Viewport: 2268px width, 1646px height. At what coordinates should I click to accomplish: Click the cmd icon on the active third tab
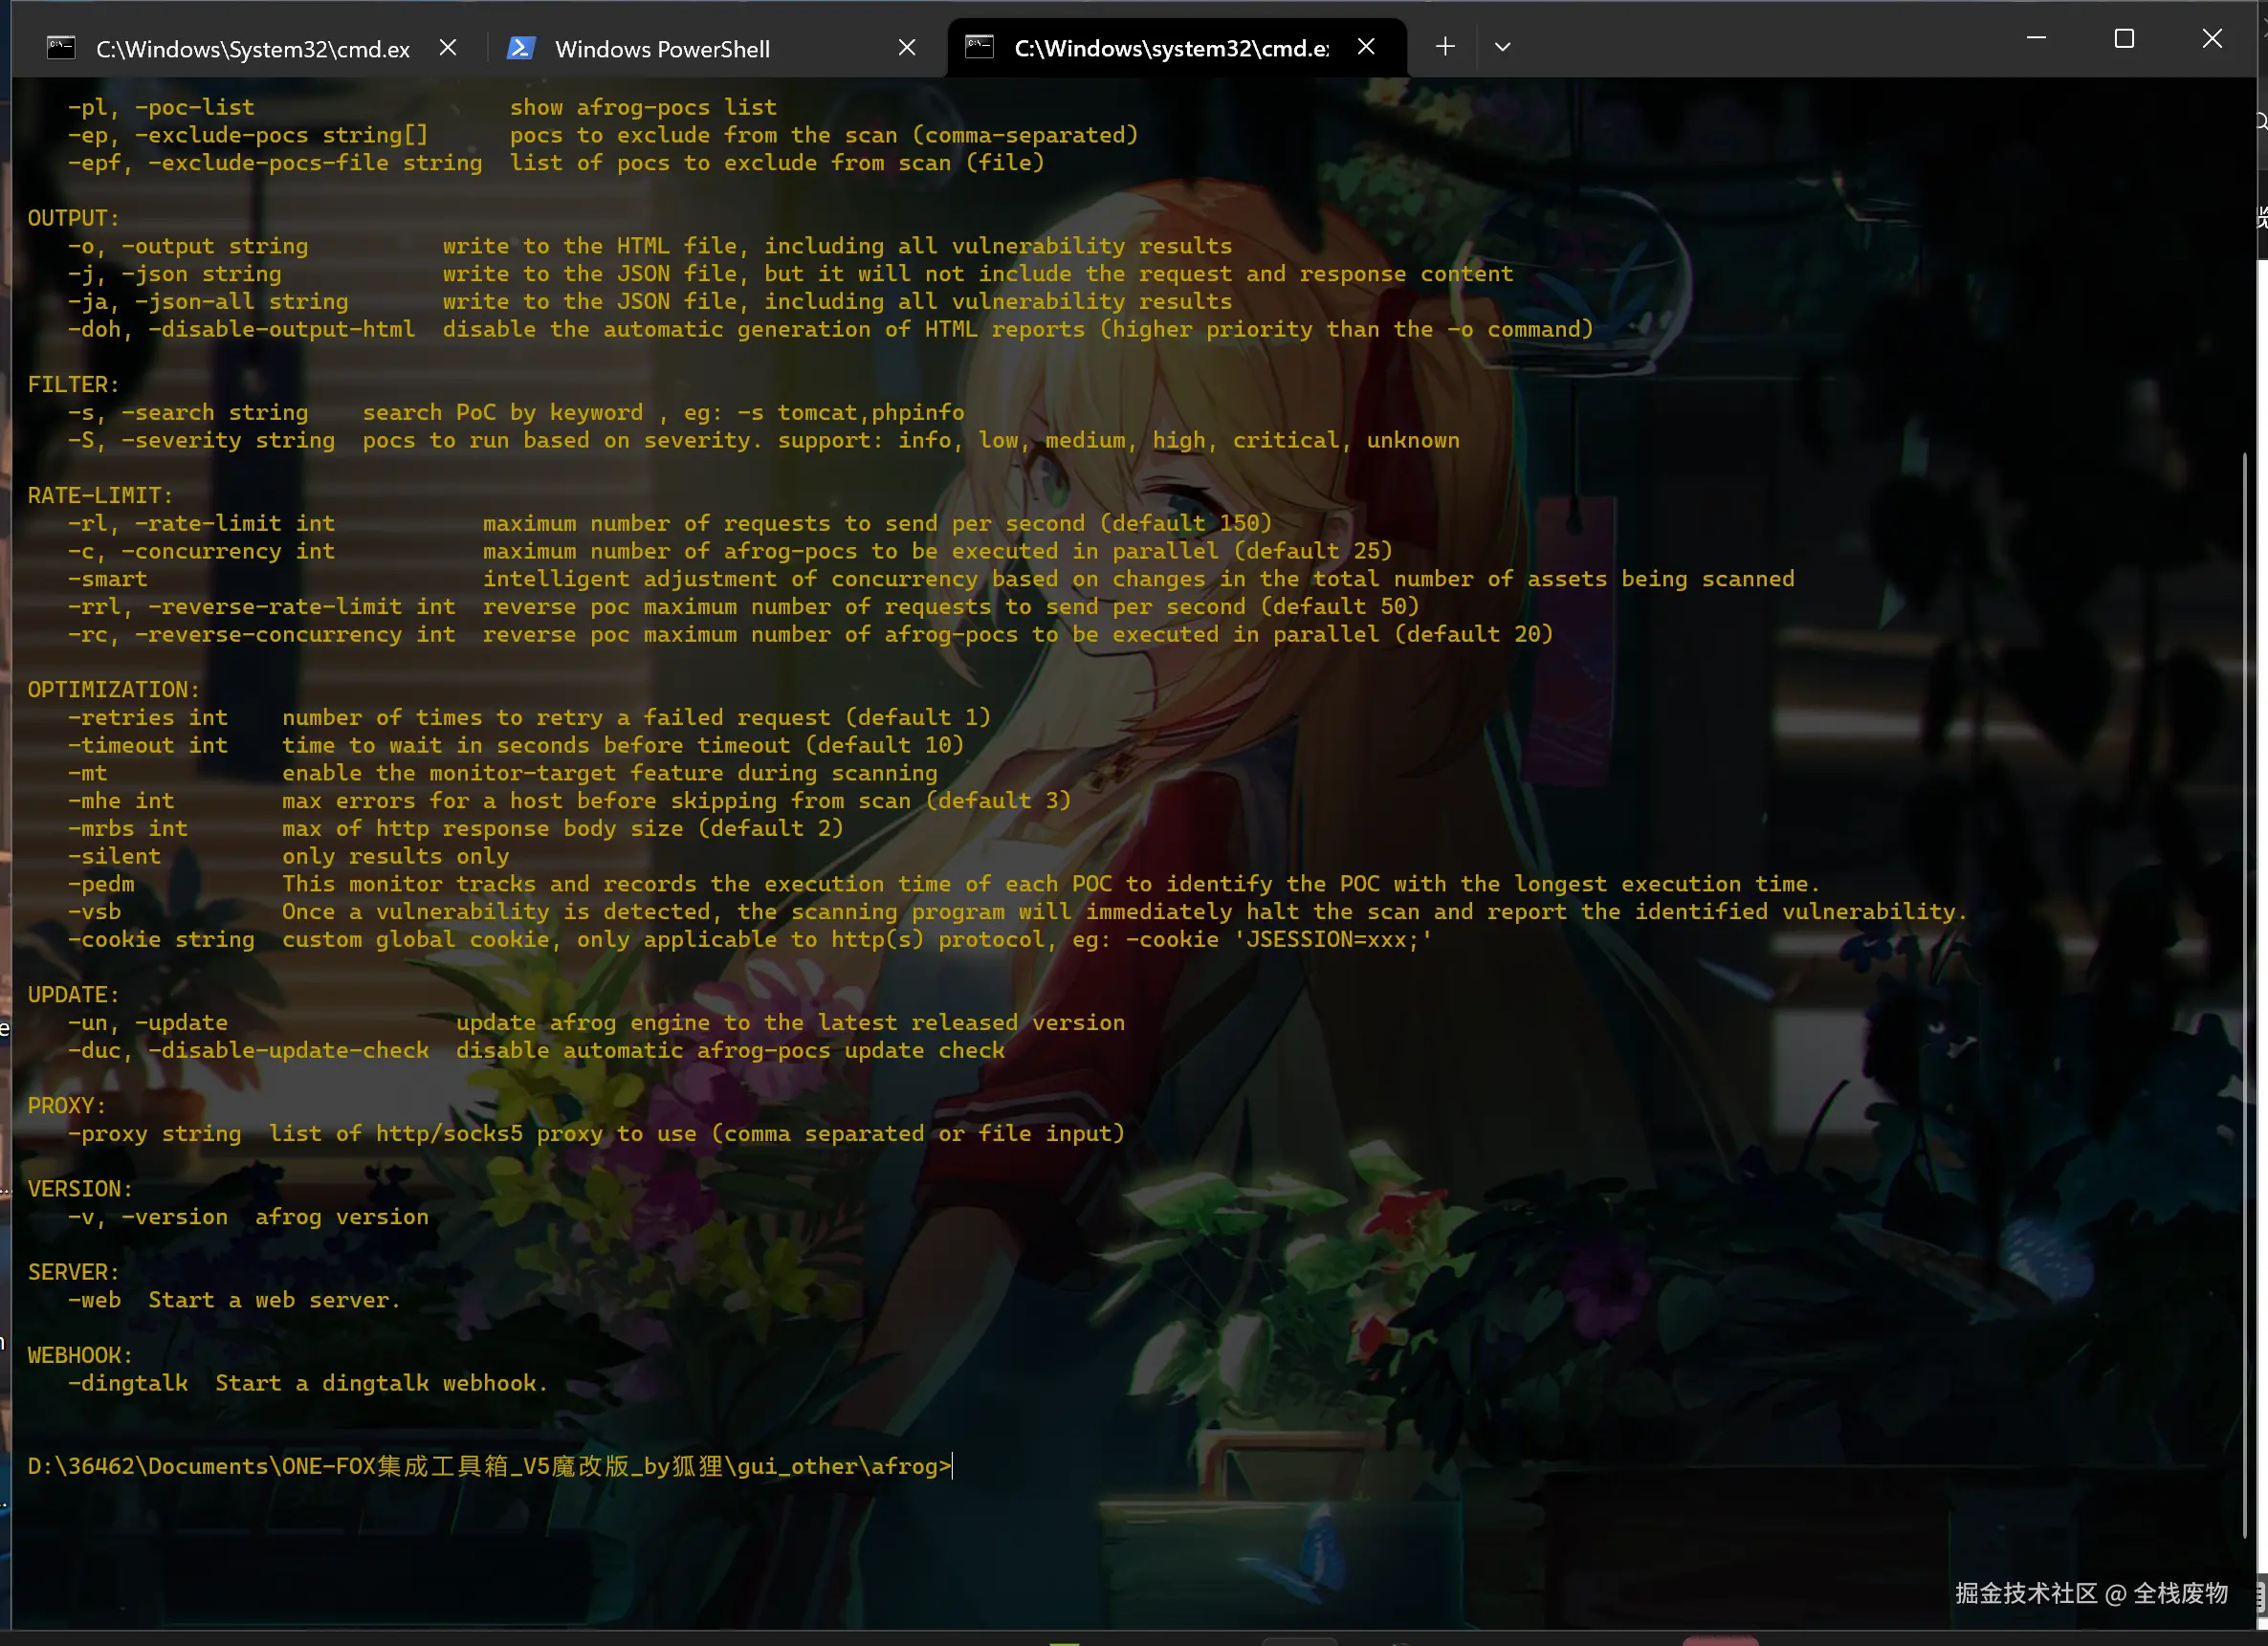pos(979,47)
